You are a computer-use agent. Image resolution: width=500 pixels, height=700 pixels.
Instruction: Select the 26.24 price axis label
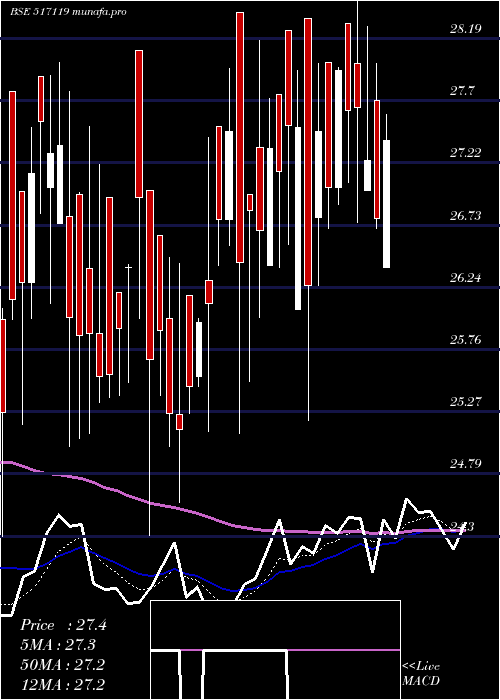click(465, 278)
